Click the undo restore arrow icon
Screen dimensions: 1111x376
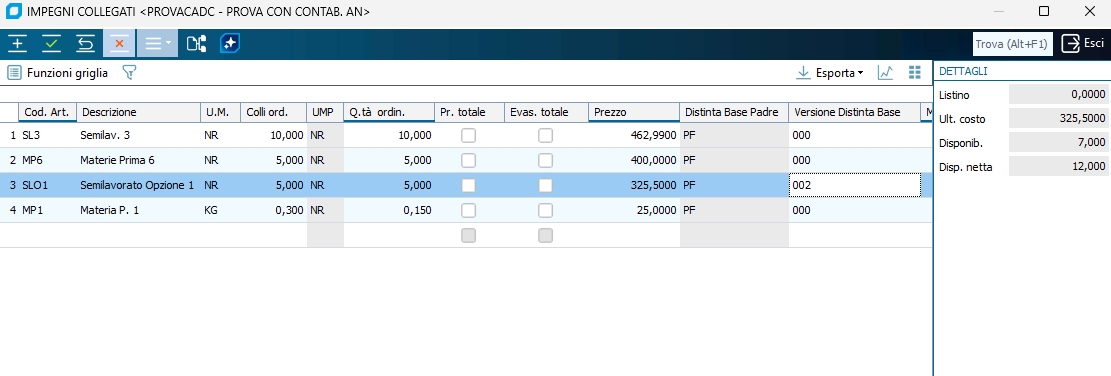85,44
